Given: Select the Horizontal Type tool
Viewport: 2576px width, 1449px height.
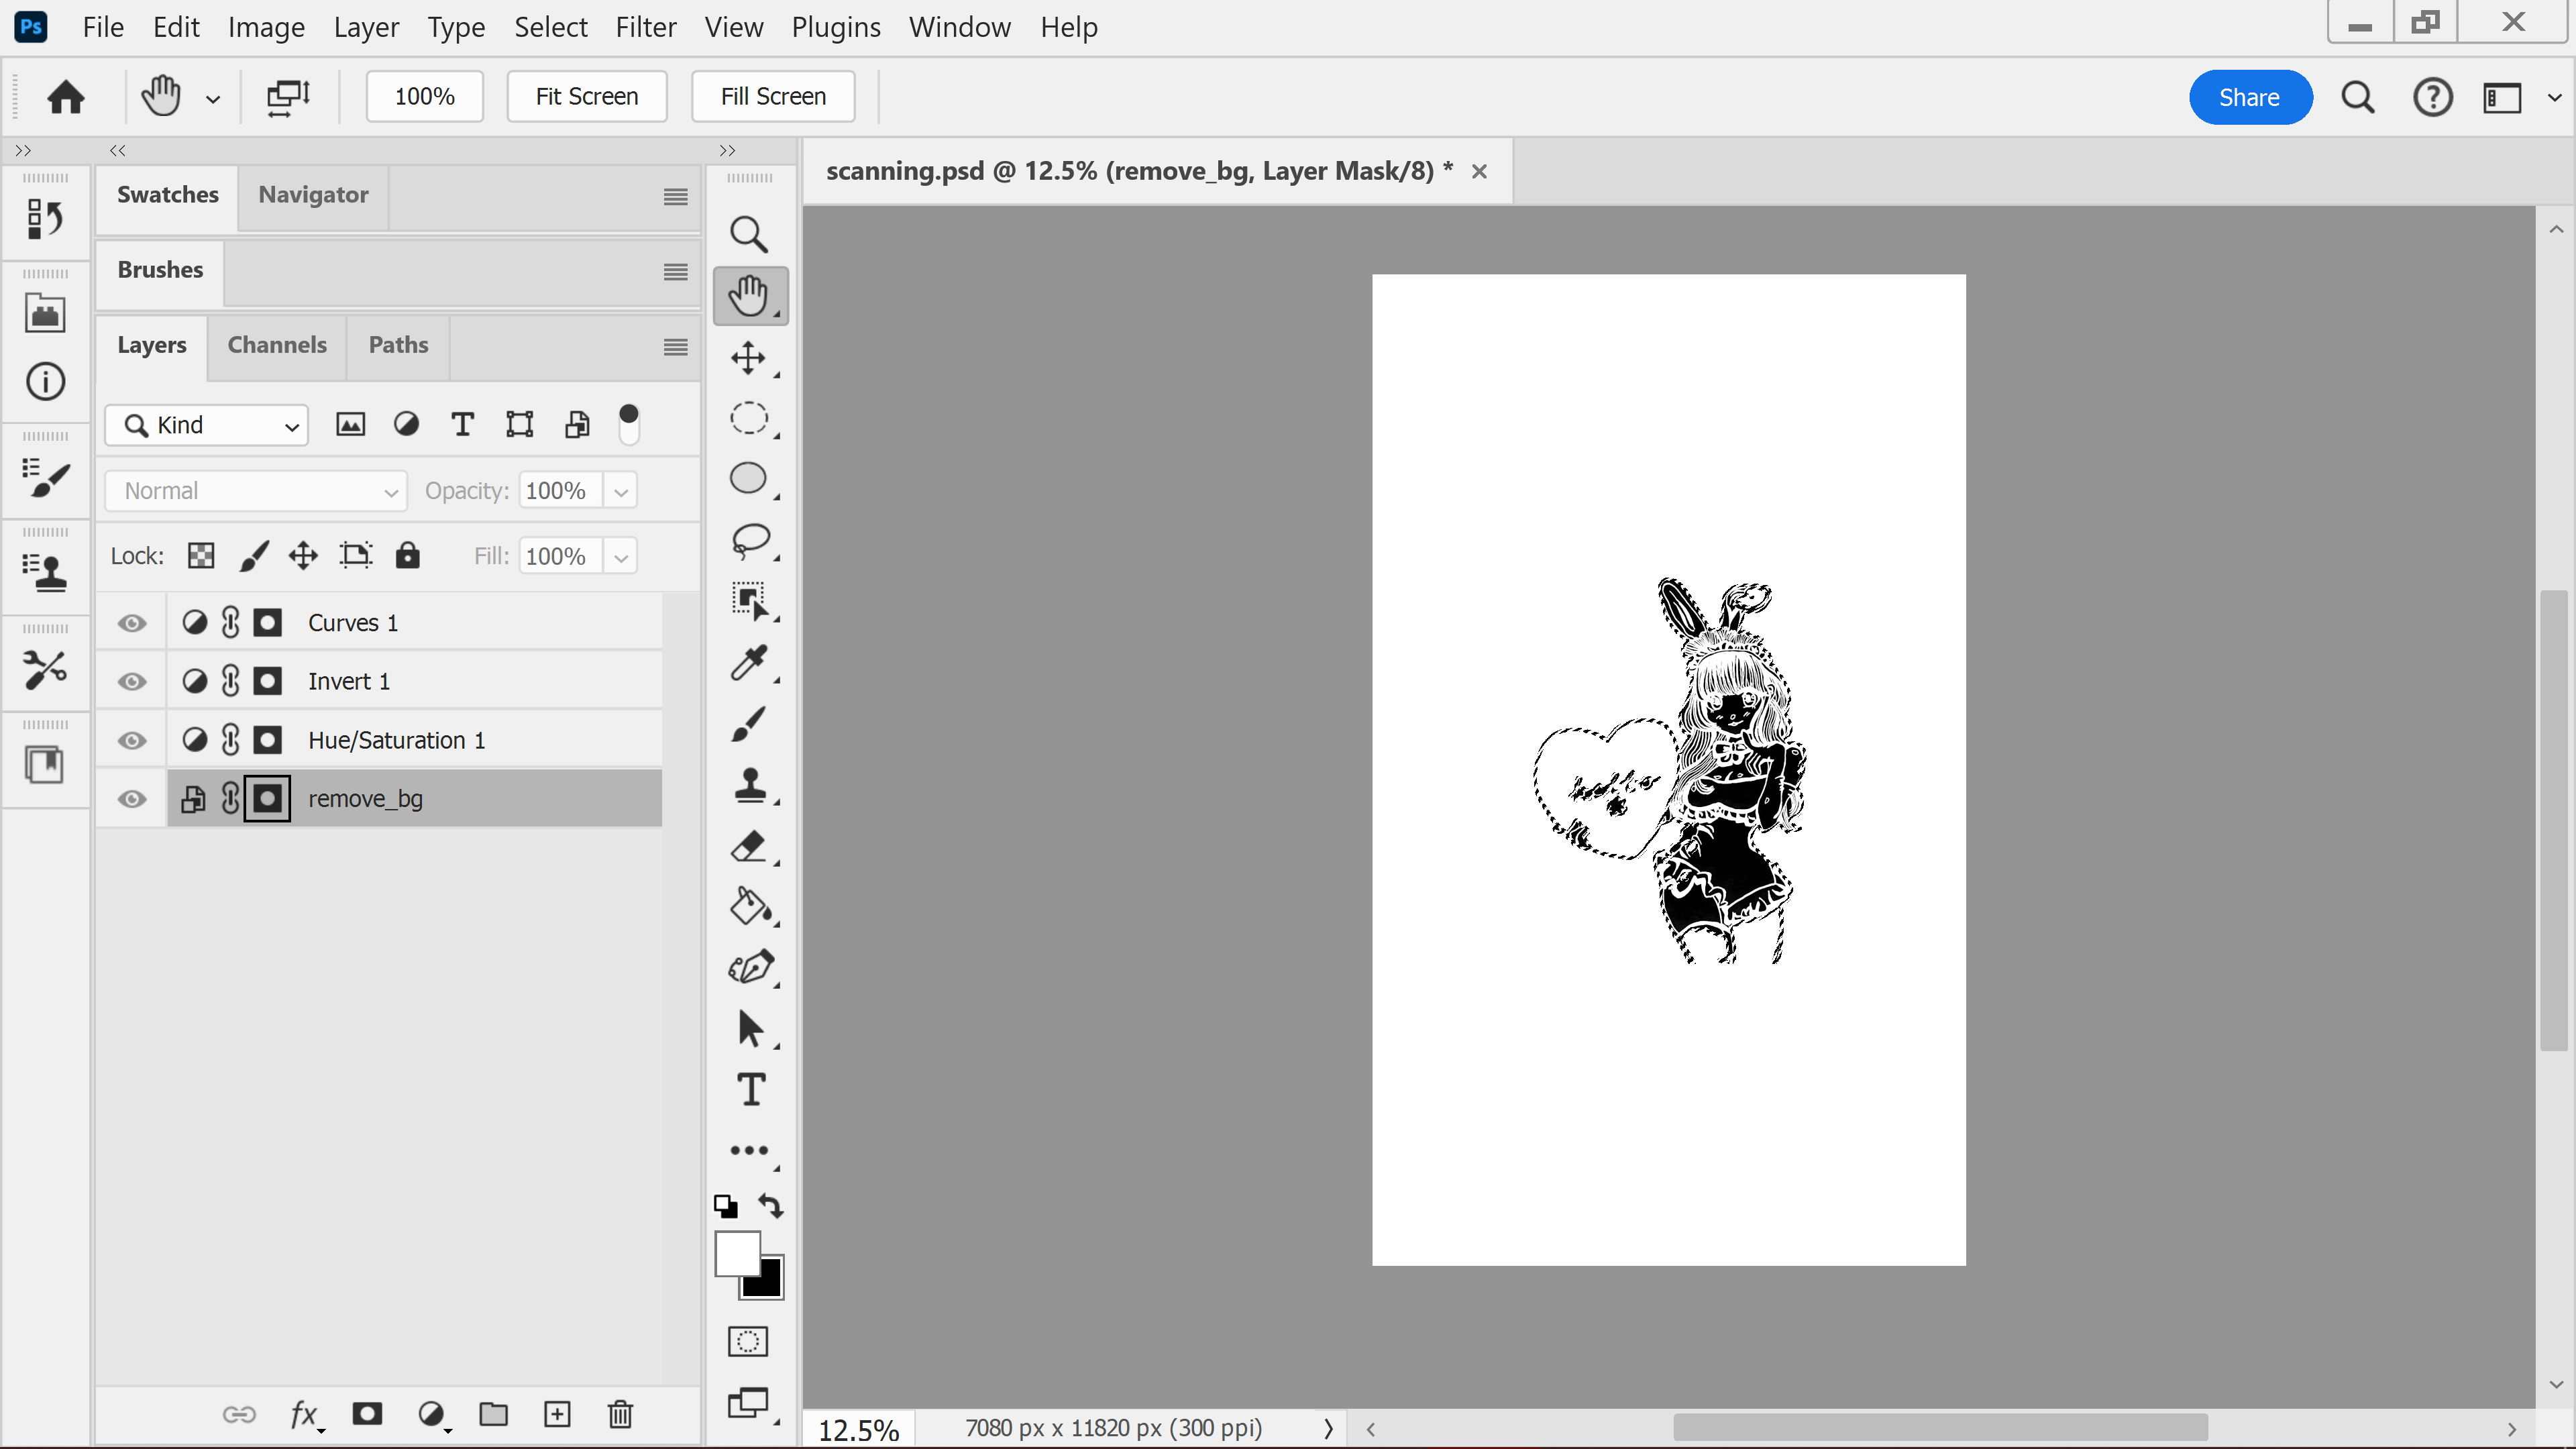Looking at the screenshot, I should 750,1089.
